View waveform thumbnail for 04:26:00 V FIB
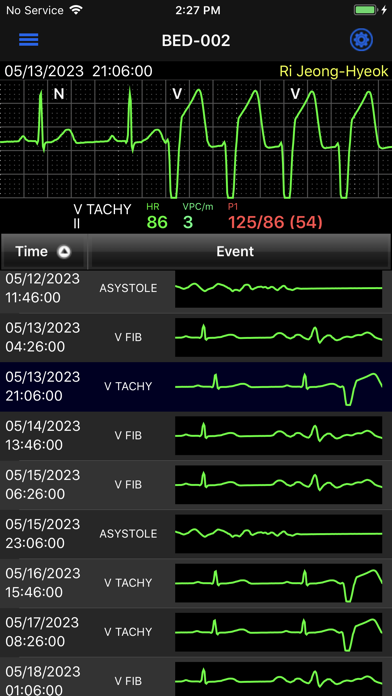The width and height of the screenshot is (392, 696). tap(278, 337)
